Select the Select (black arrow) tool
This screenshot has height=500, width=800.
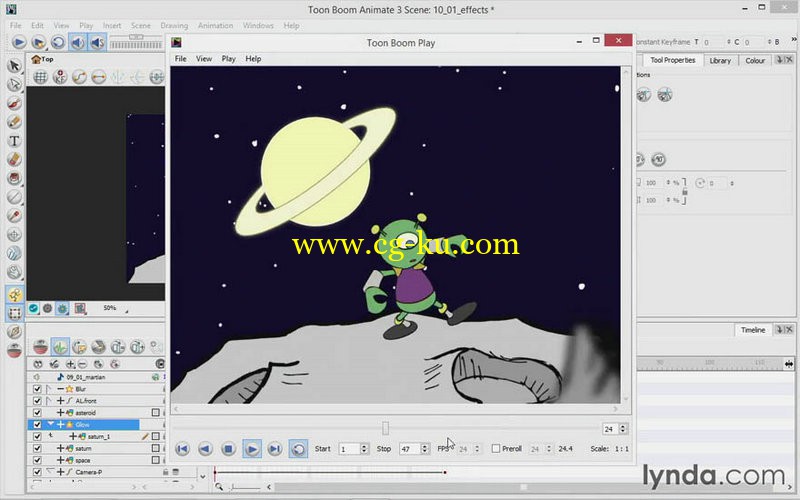point(14,65)
